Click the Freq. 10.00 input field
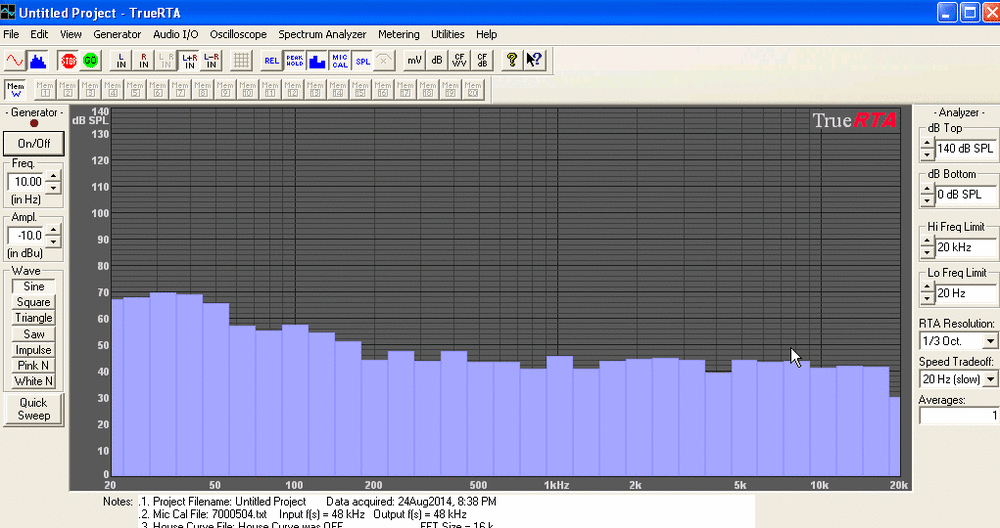The height and width of the screenshot is (528, 1000). [x=28, y=182]
